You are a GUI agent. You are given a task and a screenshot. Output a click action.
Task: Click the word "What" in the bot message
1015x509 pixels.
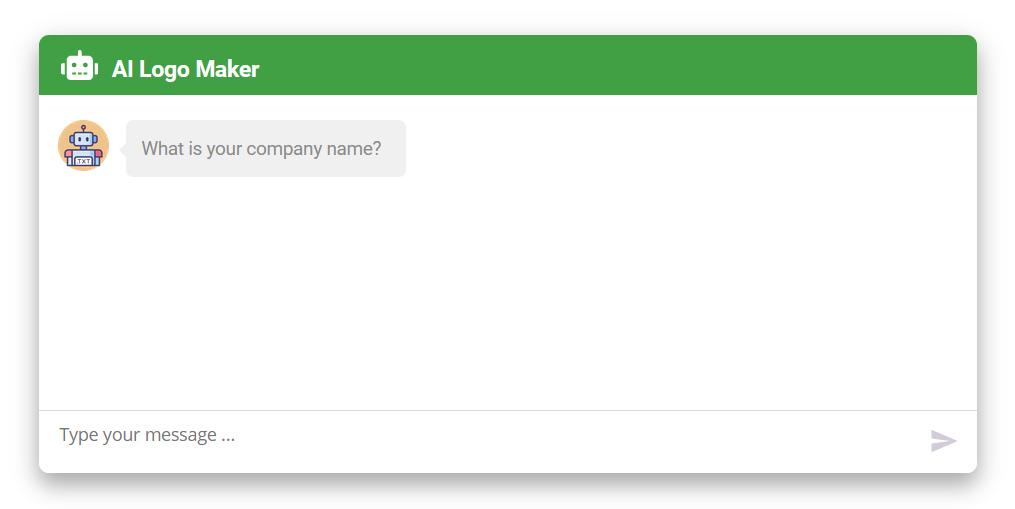(x=162, y=149)
